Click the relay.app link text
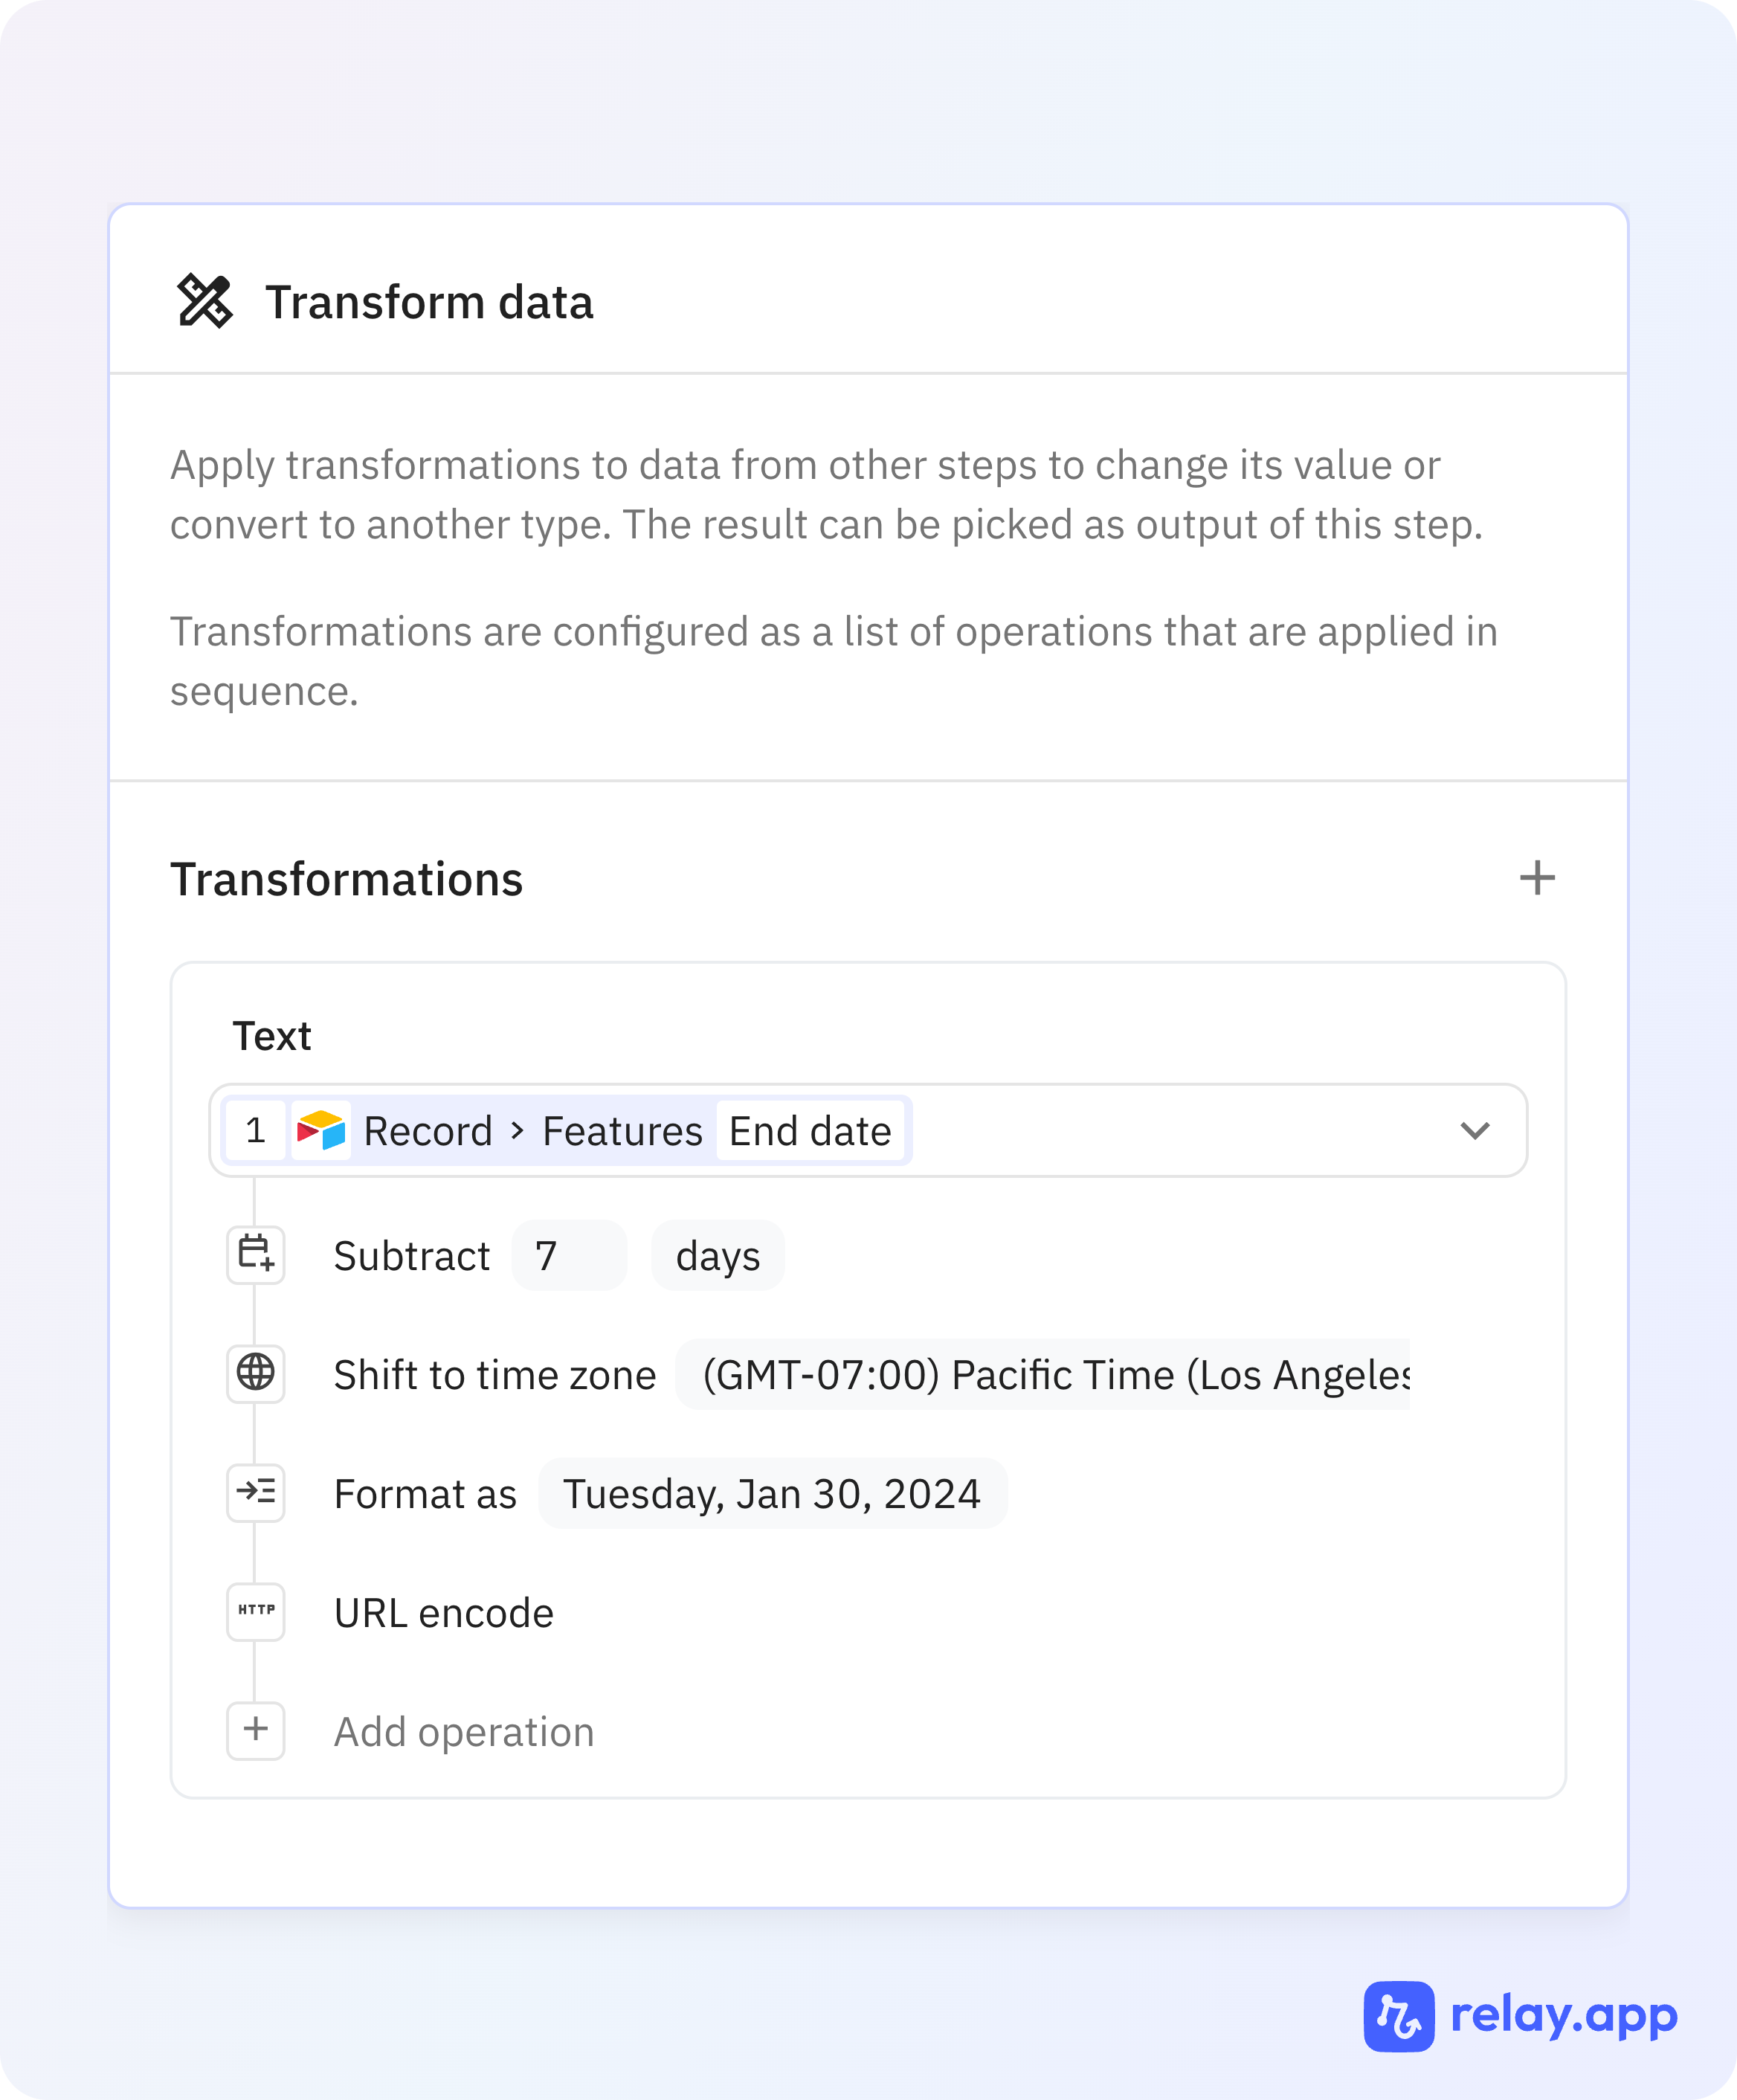The height and width of the screenshot is (2100, 1737). [1563, 2016]
